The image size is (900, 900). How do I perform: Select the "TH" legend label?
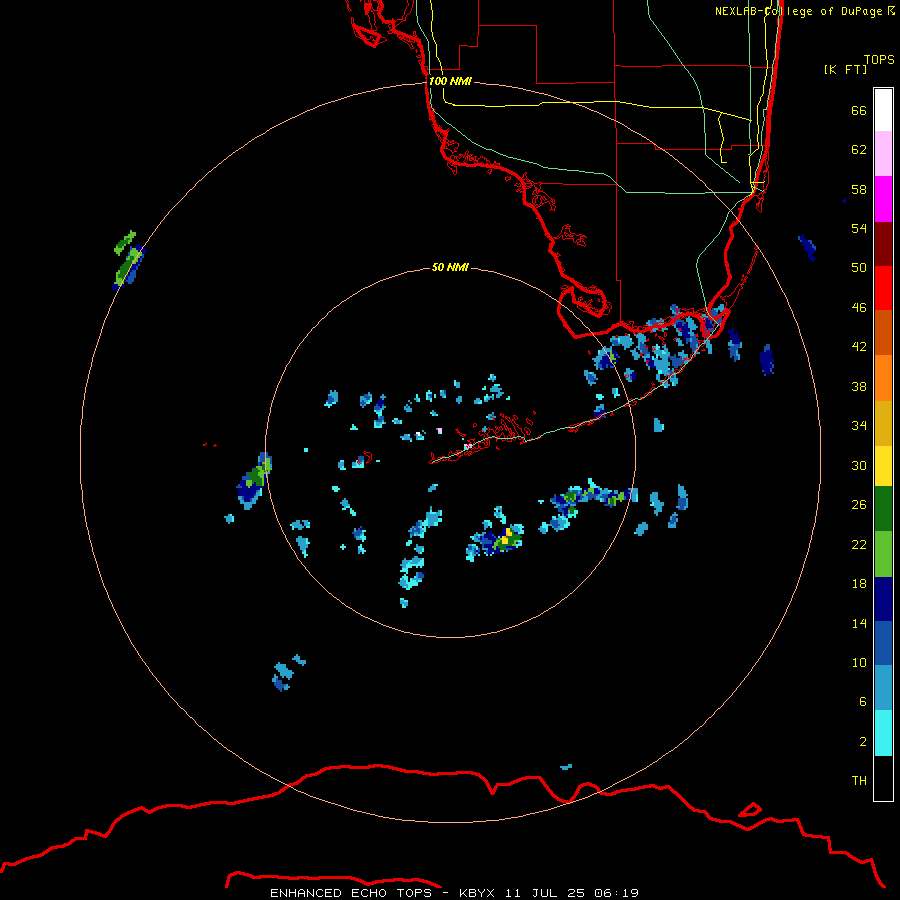click(x=859, y=781)
